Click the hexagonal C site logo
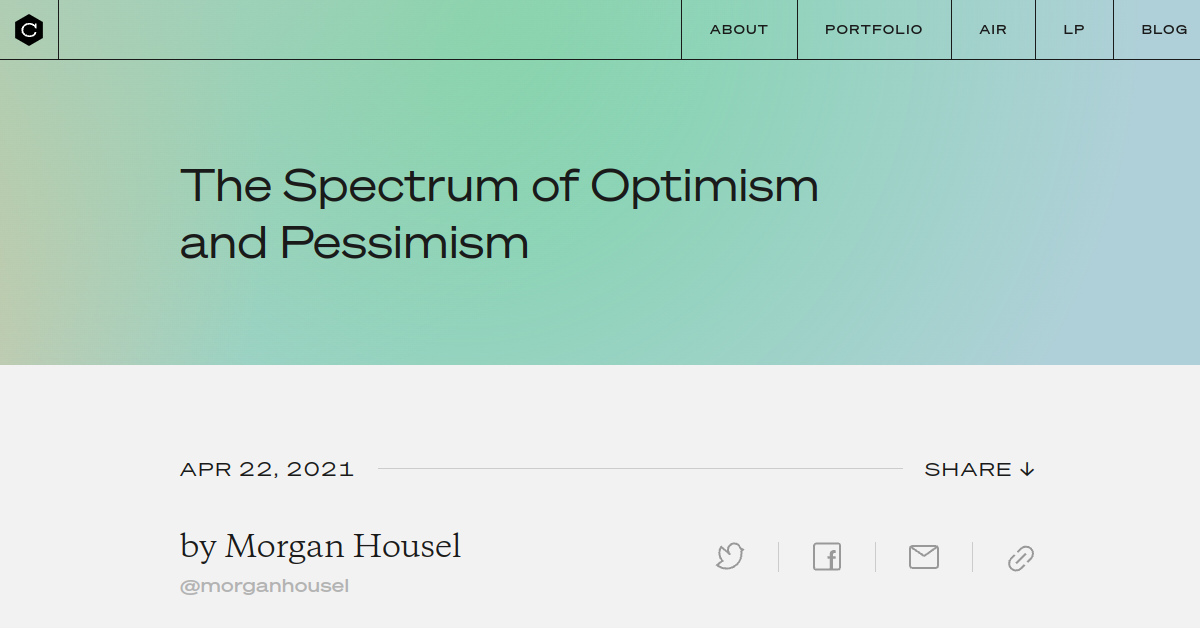This screenshot has width=1200, height=628. (28, 29)
